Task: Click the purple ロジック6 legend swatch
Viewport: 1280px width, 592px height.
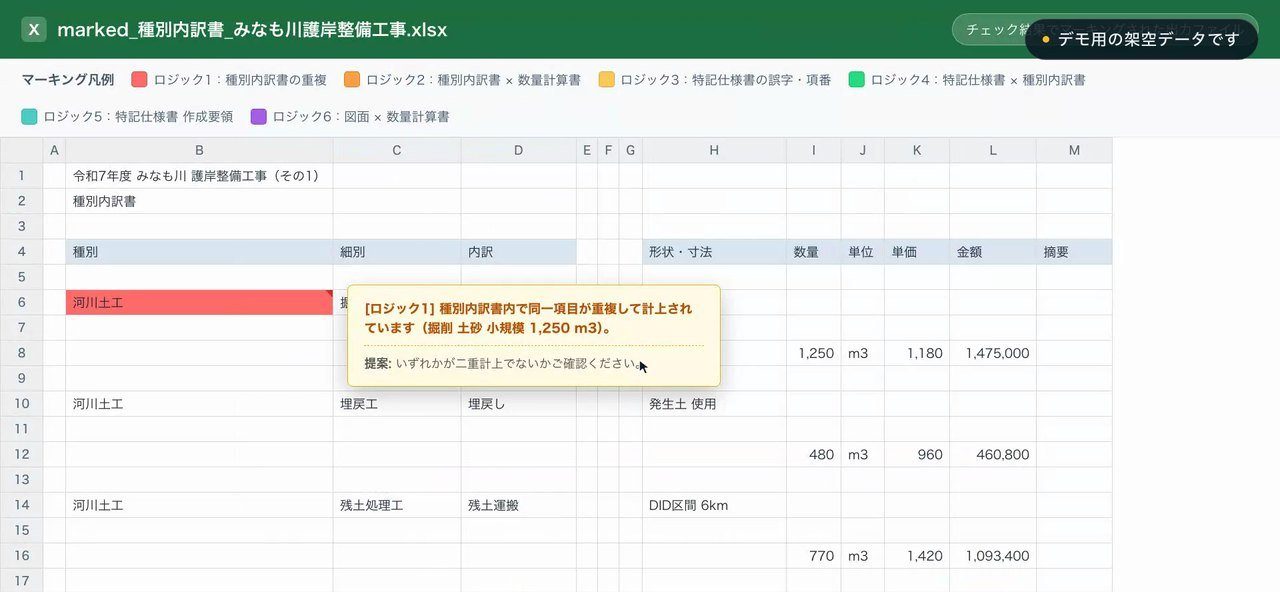Action: 259,117
